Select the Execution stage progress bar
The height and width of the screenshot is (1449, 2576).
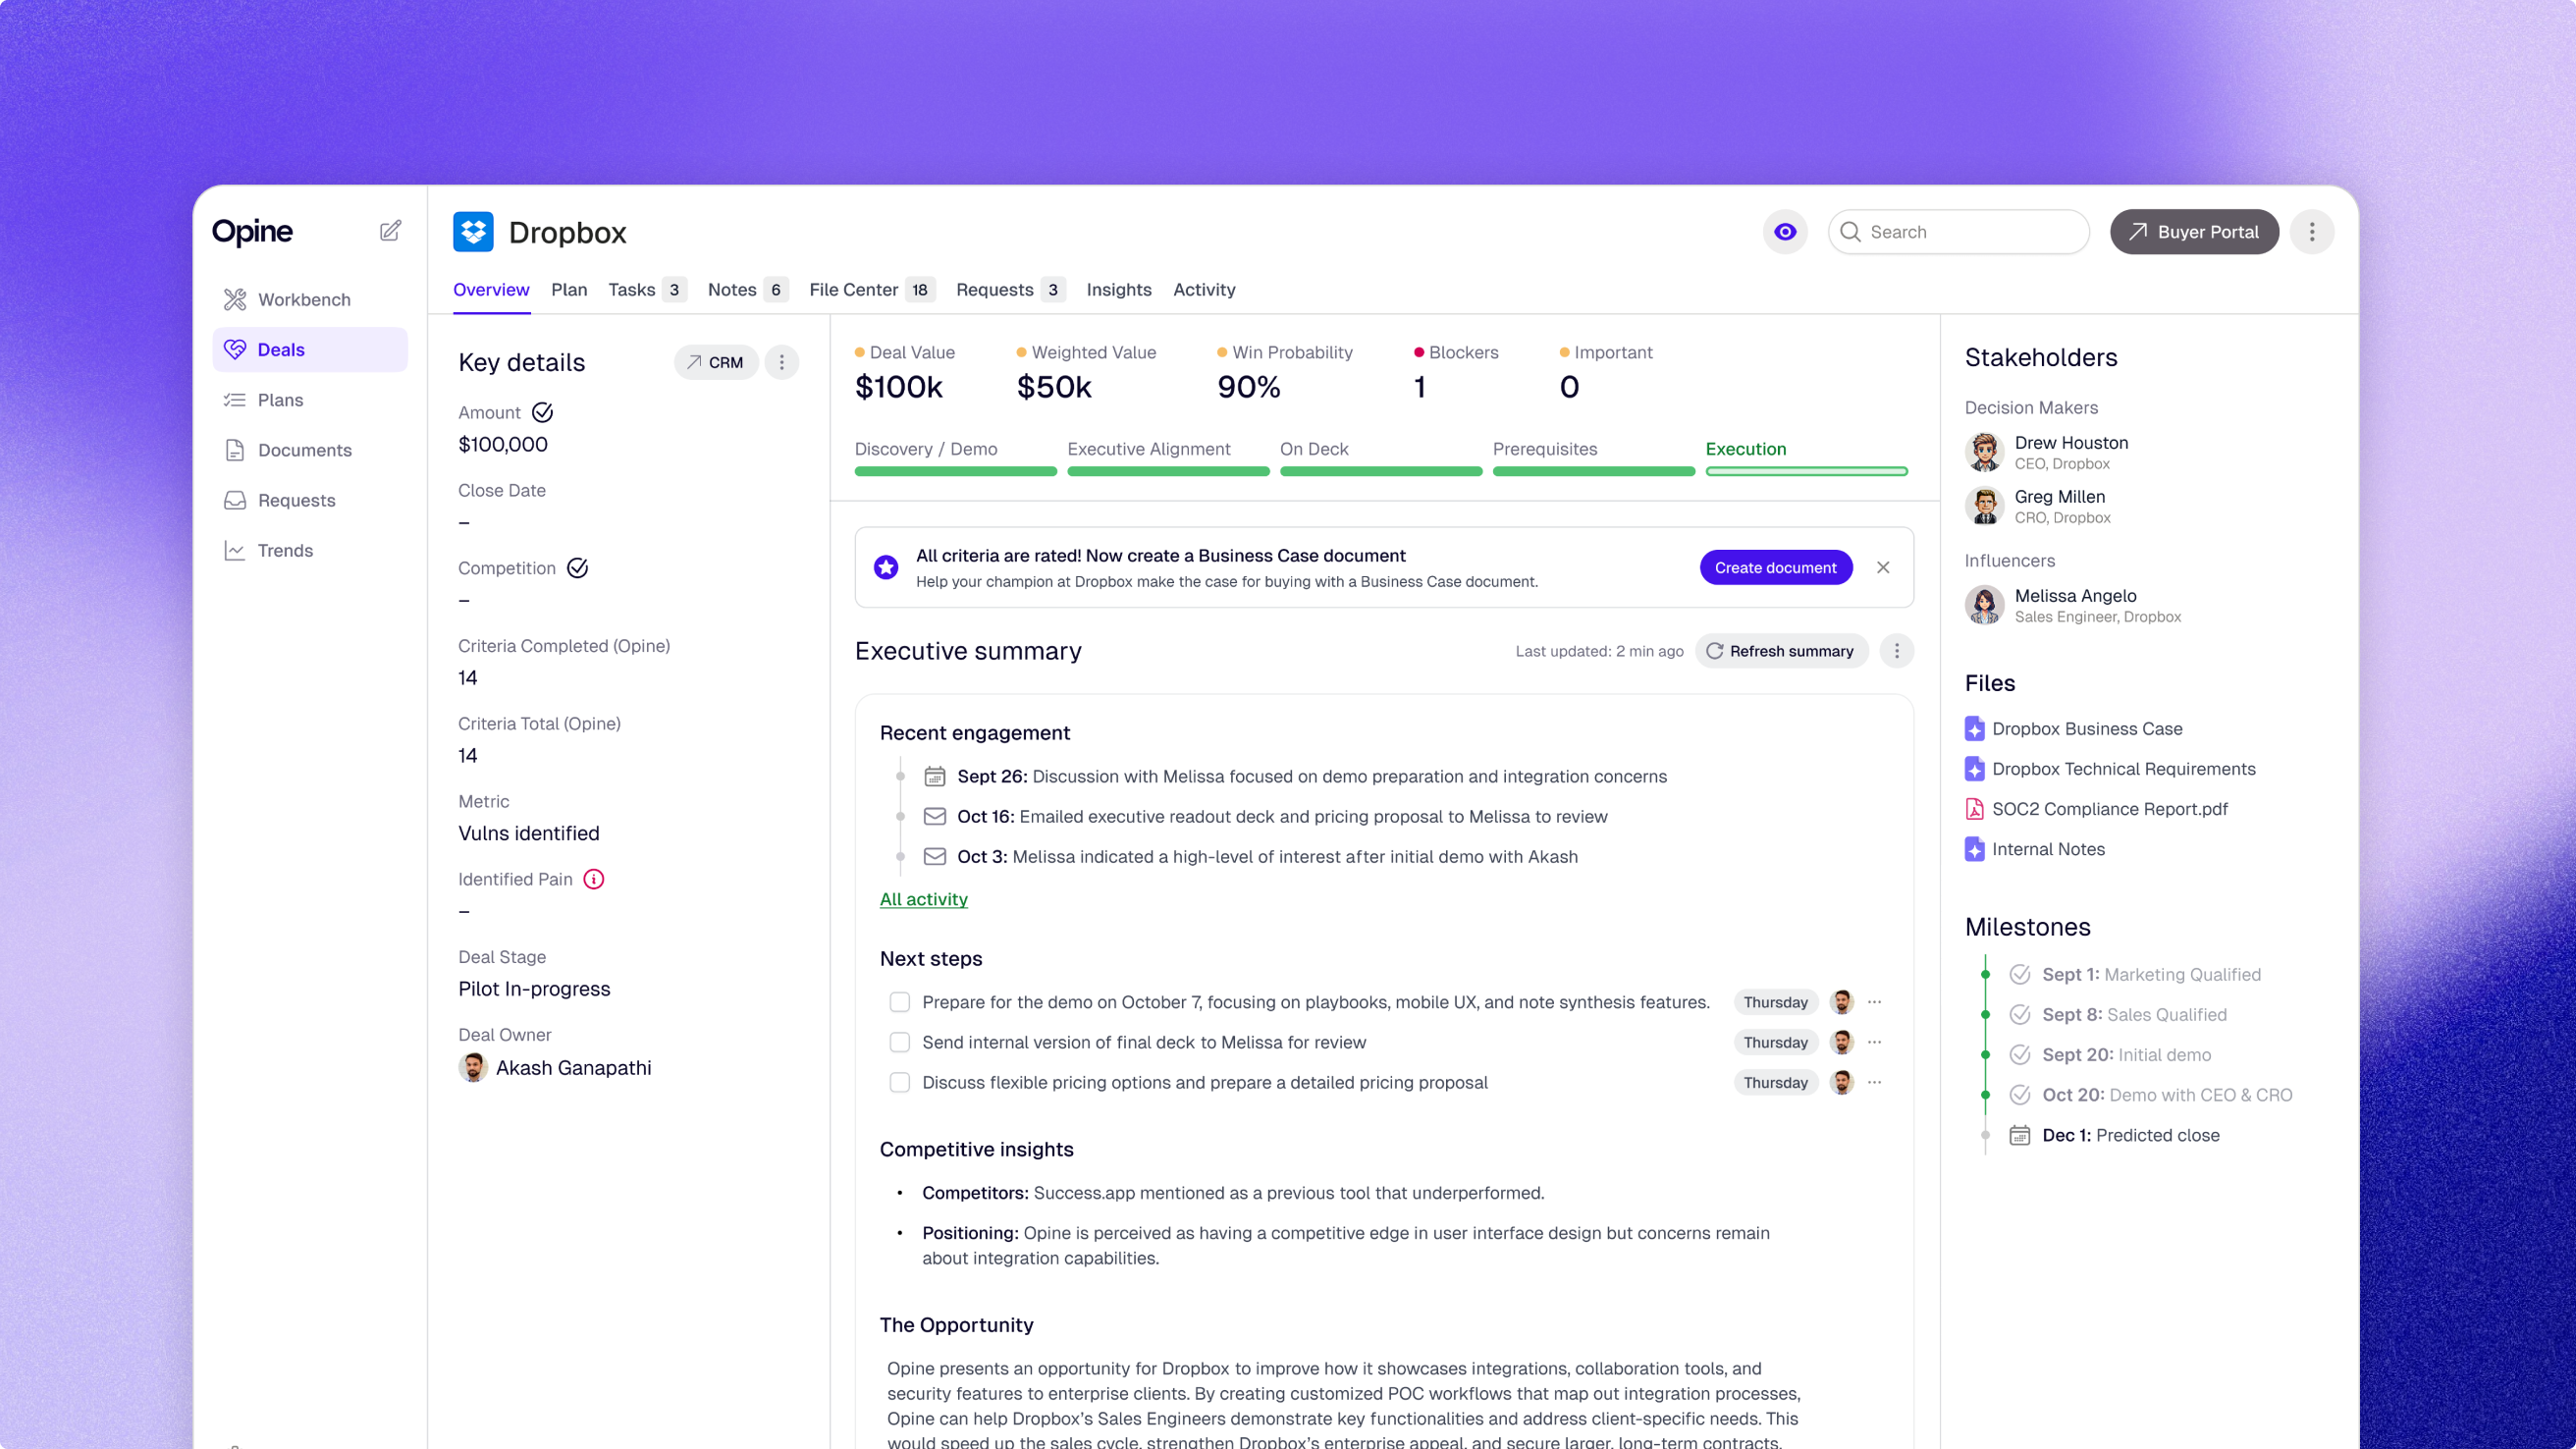click(x=1806, y=471)
